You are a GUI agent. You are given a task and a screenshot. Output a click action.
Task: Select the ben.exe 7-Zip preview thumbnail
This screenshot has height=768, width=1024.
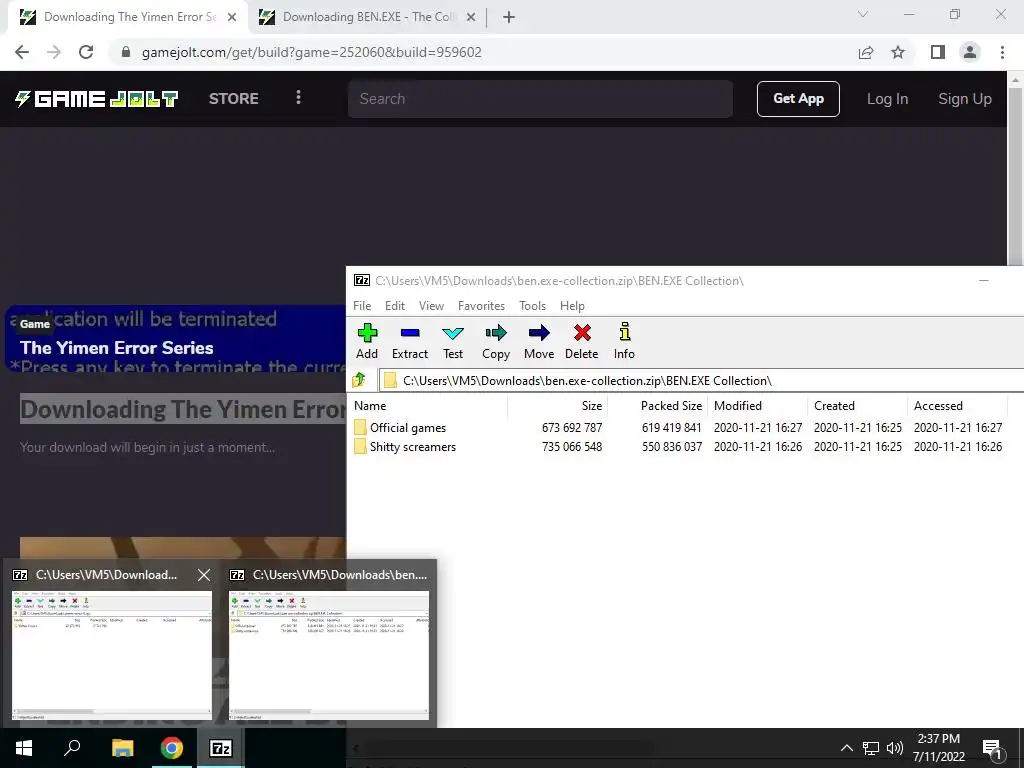coord(329,655)
